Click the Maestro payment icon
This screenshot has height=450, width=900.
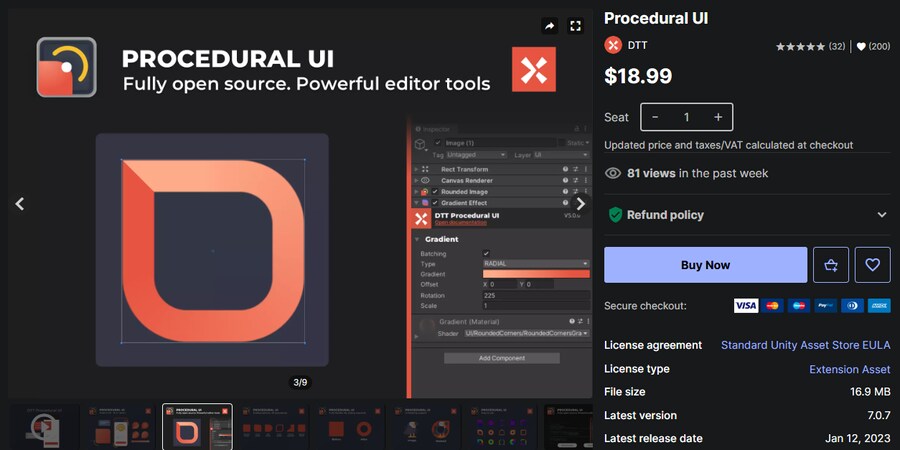tap(799, 305)
